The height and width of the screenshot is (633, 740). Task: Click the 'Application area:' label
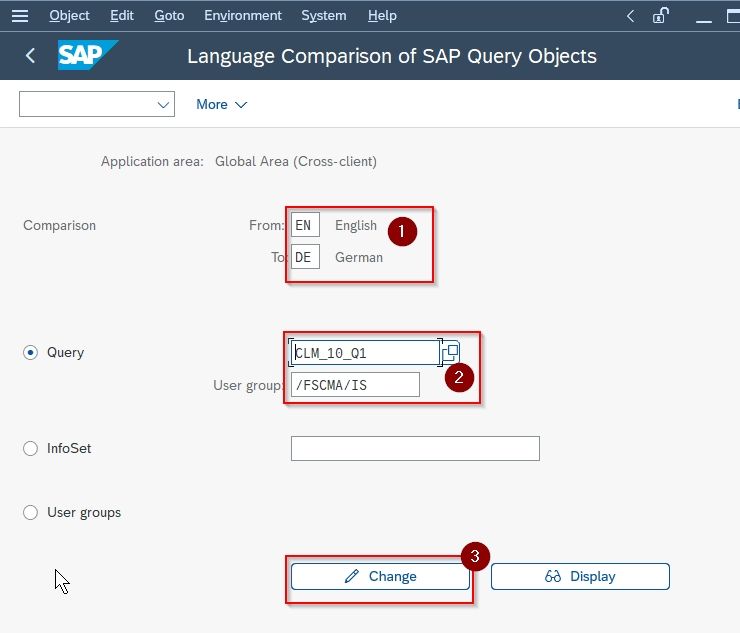[152, 161]
